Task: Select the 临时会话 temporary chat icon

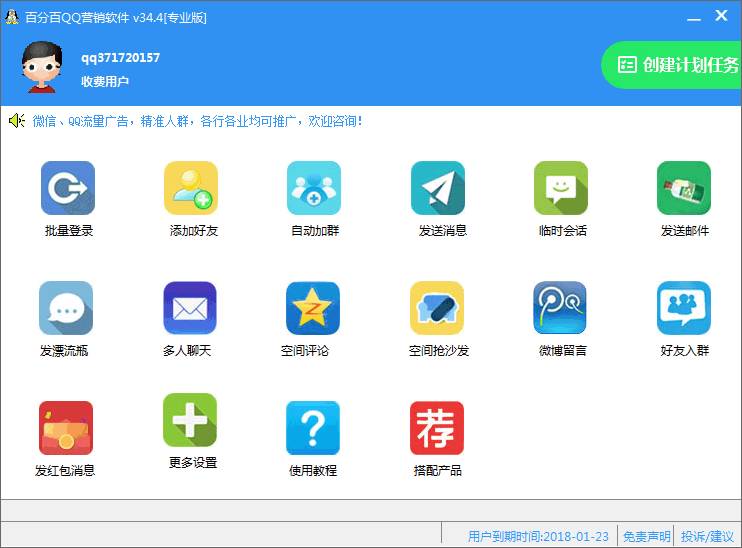Action: [x=561, y=188]
